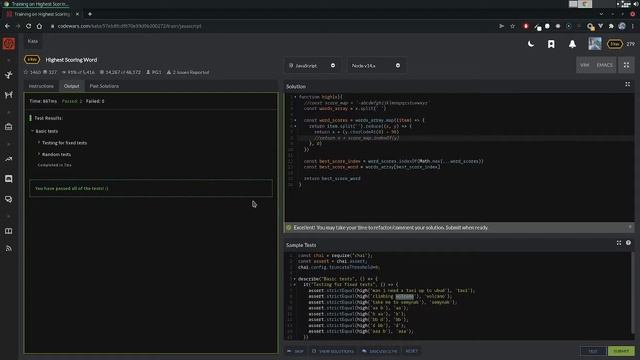The image size is (640, 360).
Task: Click the Highest Scoring Word title
Action: pyautogui.click(x=71, y=60)
